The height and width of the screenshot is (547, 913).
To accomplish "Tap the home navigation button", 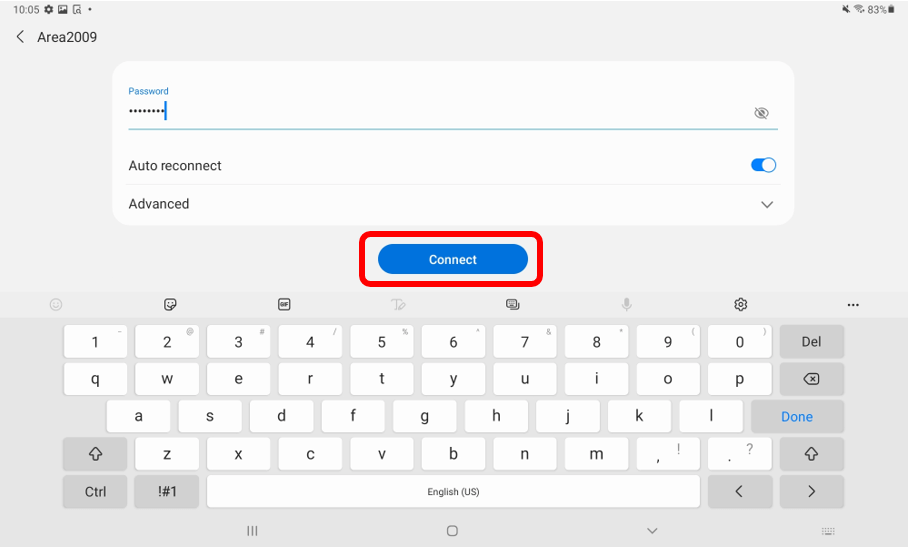I will (452, 531).
